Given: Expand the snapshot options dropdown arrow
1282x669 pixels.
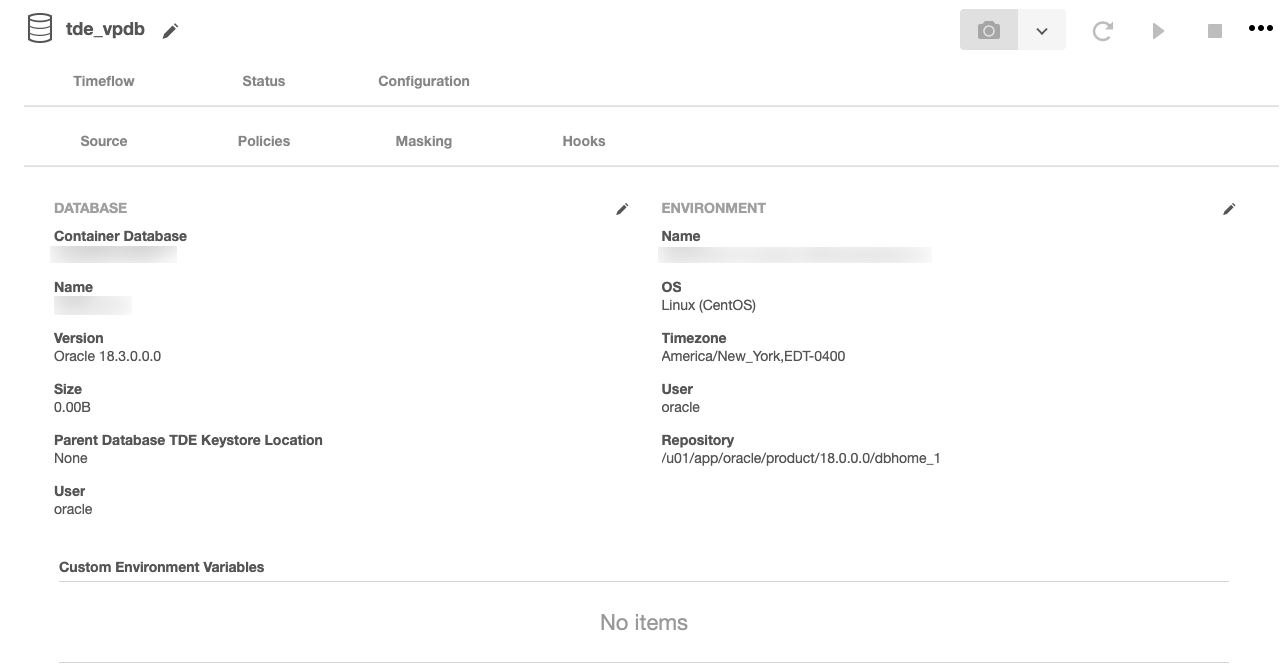Looking at the screenshot, I should [x=1042, y=31].
